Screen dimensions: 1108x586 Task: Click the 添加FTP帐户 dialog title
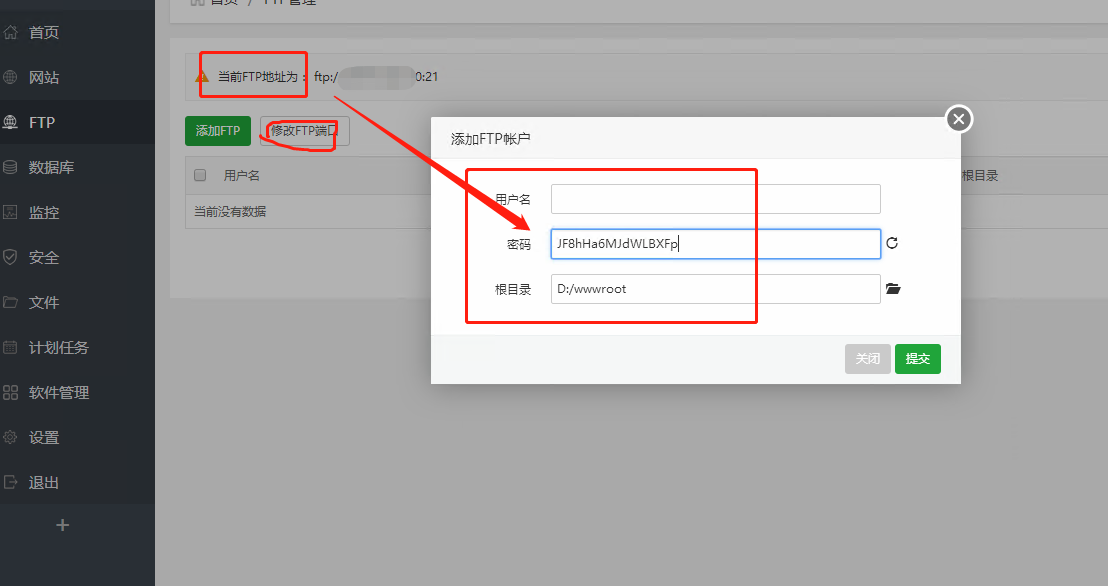[490, 139]
